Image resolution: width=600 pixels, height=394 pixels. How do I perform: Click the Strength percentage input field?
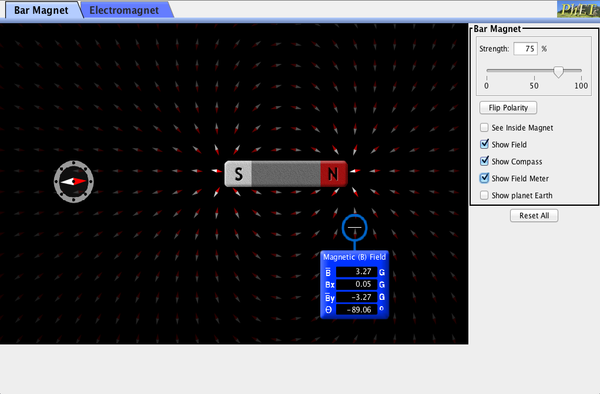coord(526,49)
